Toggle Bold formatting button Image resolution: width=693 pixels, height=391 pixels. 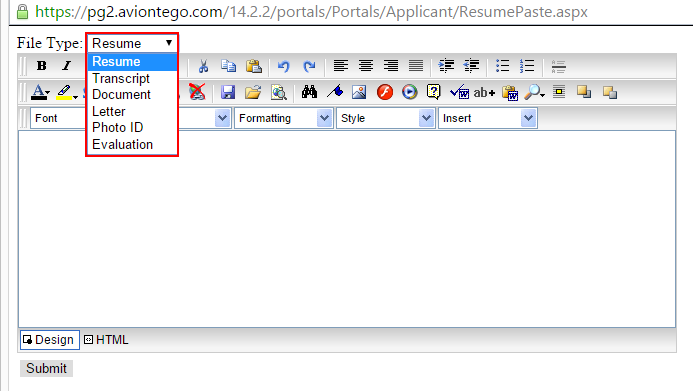click(42, 66)
